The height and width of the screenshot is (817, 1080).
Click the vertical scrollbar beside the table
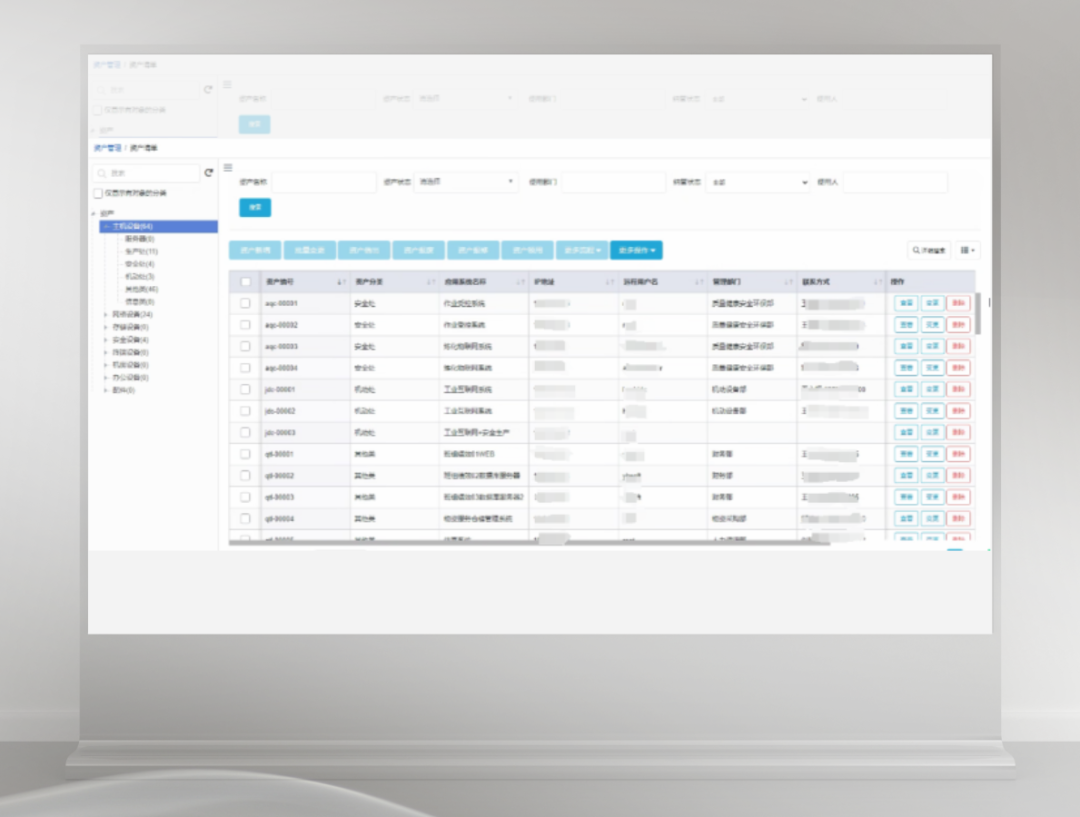(978, 313)
